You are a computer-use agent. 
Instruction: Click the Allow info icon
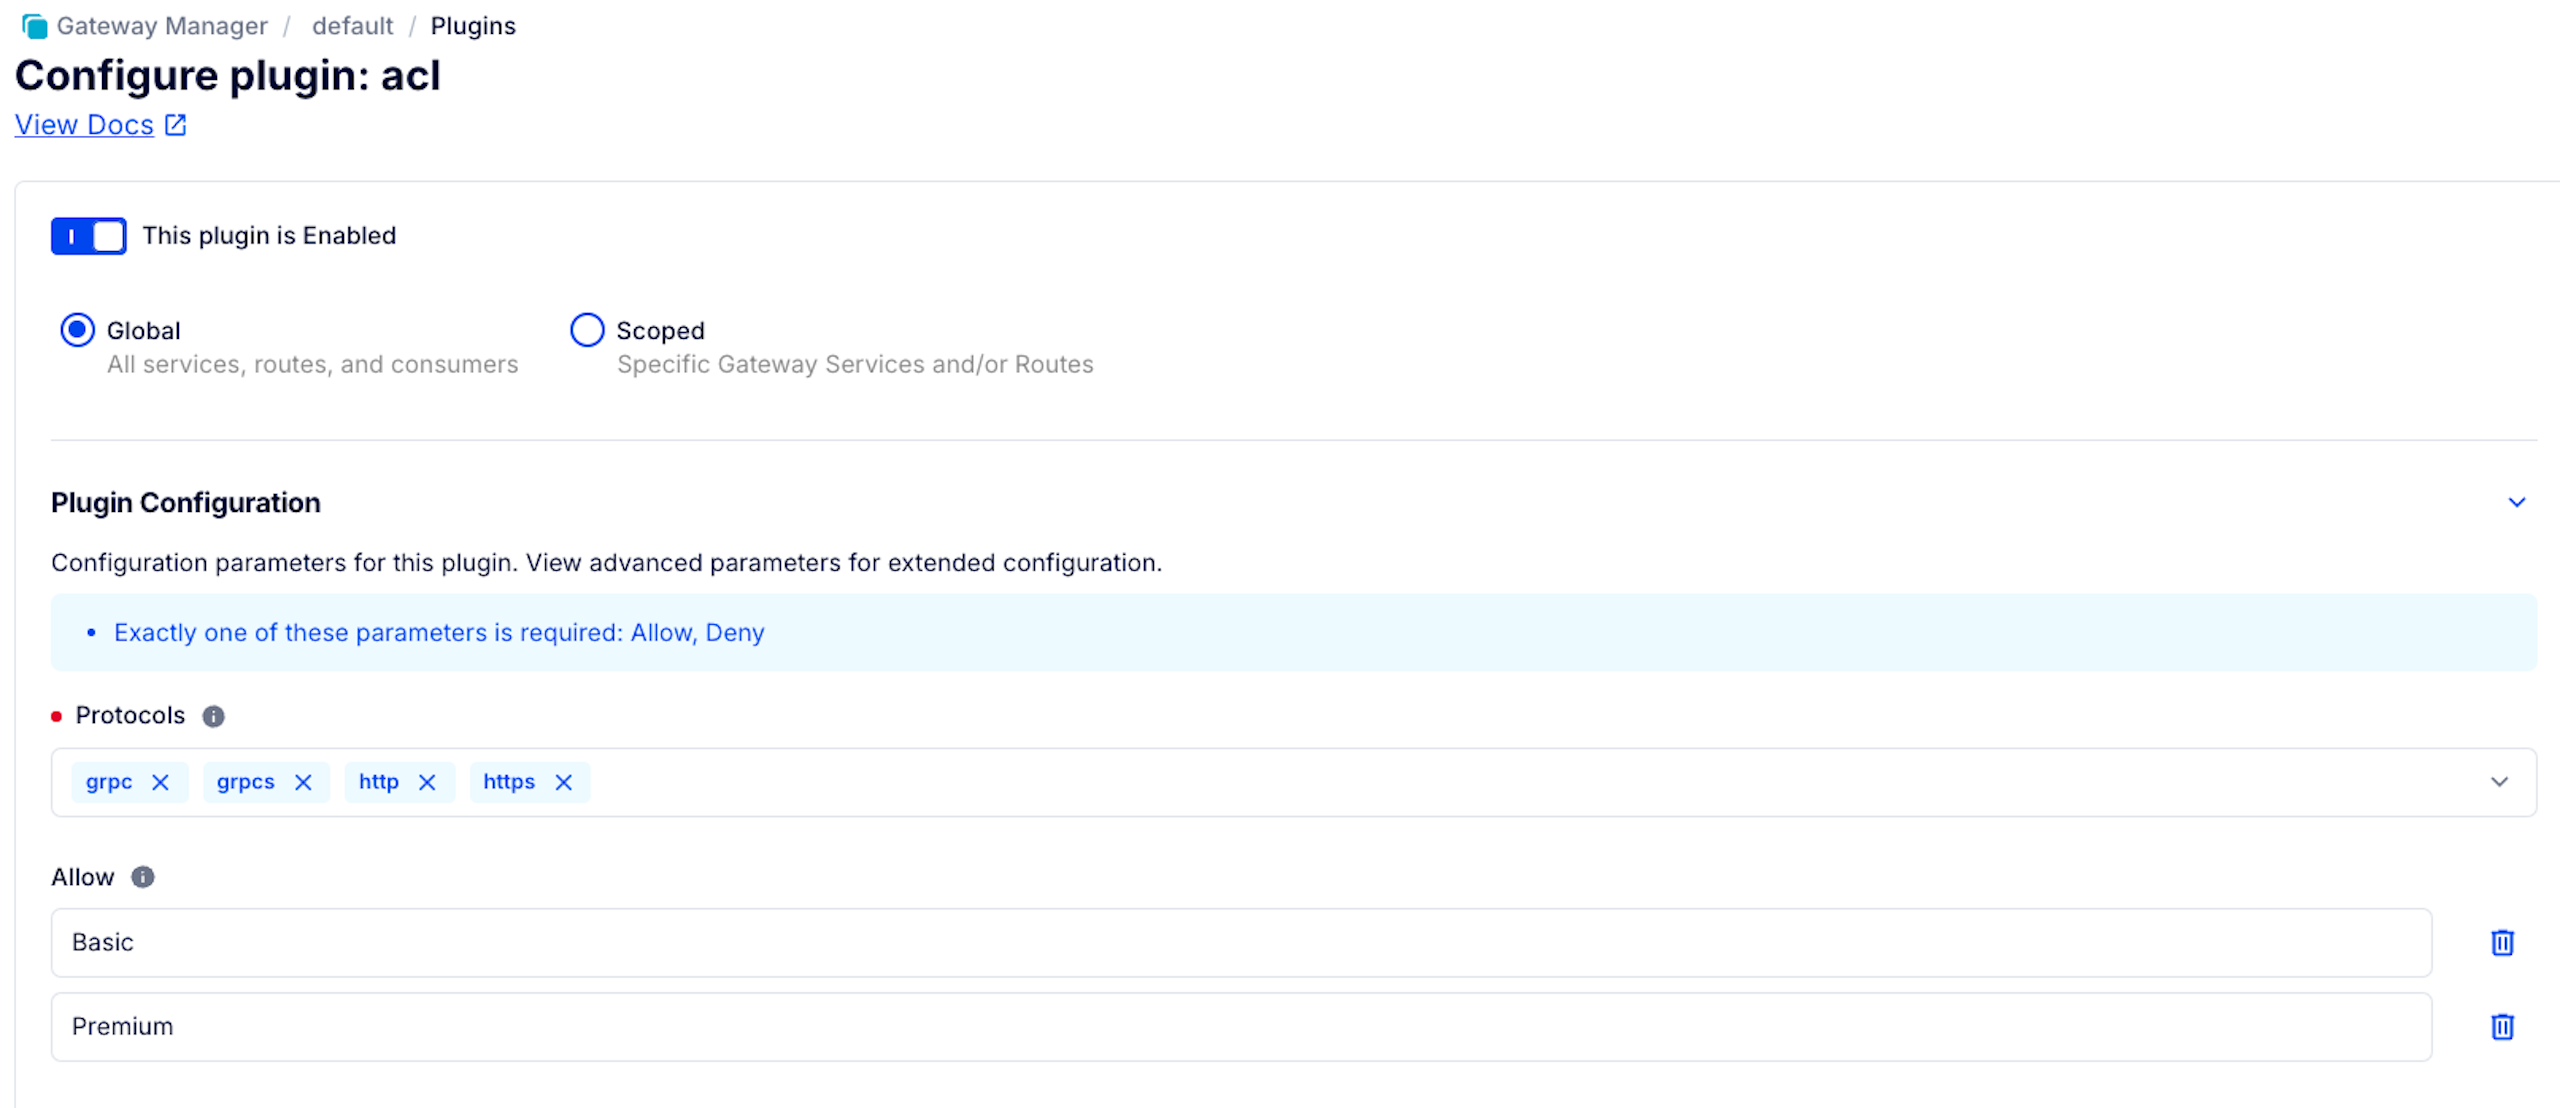tap(143, 877)
